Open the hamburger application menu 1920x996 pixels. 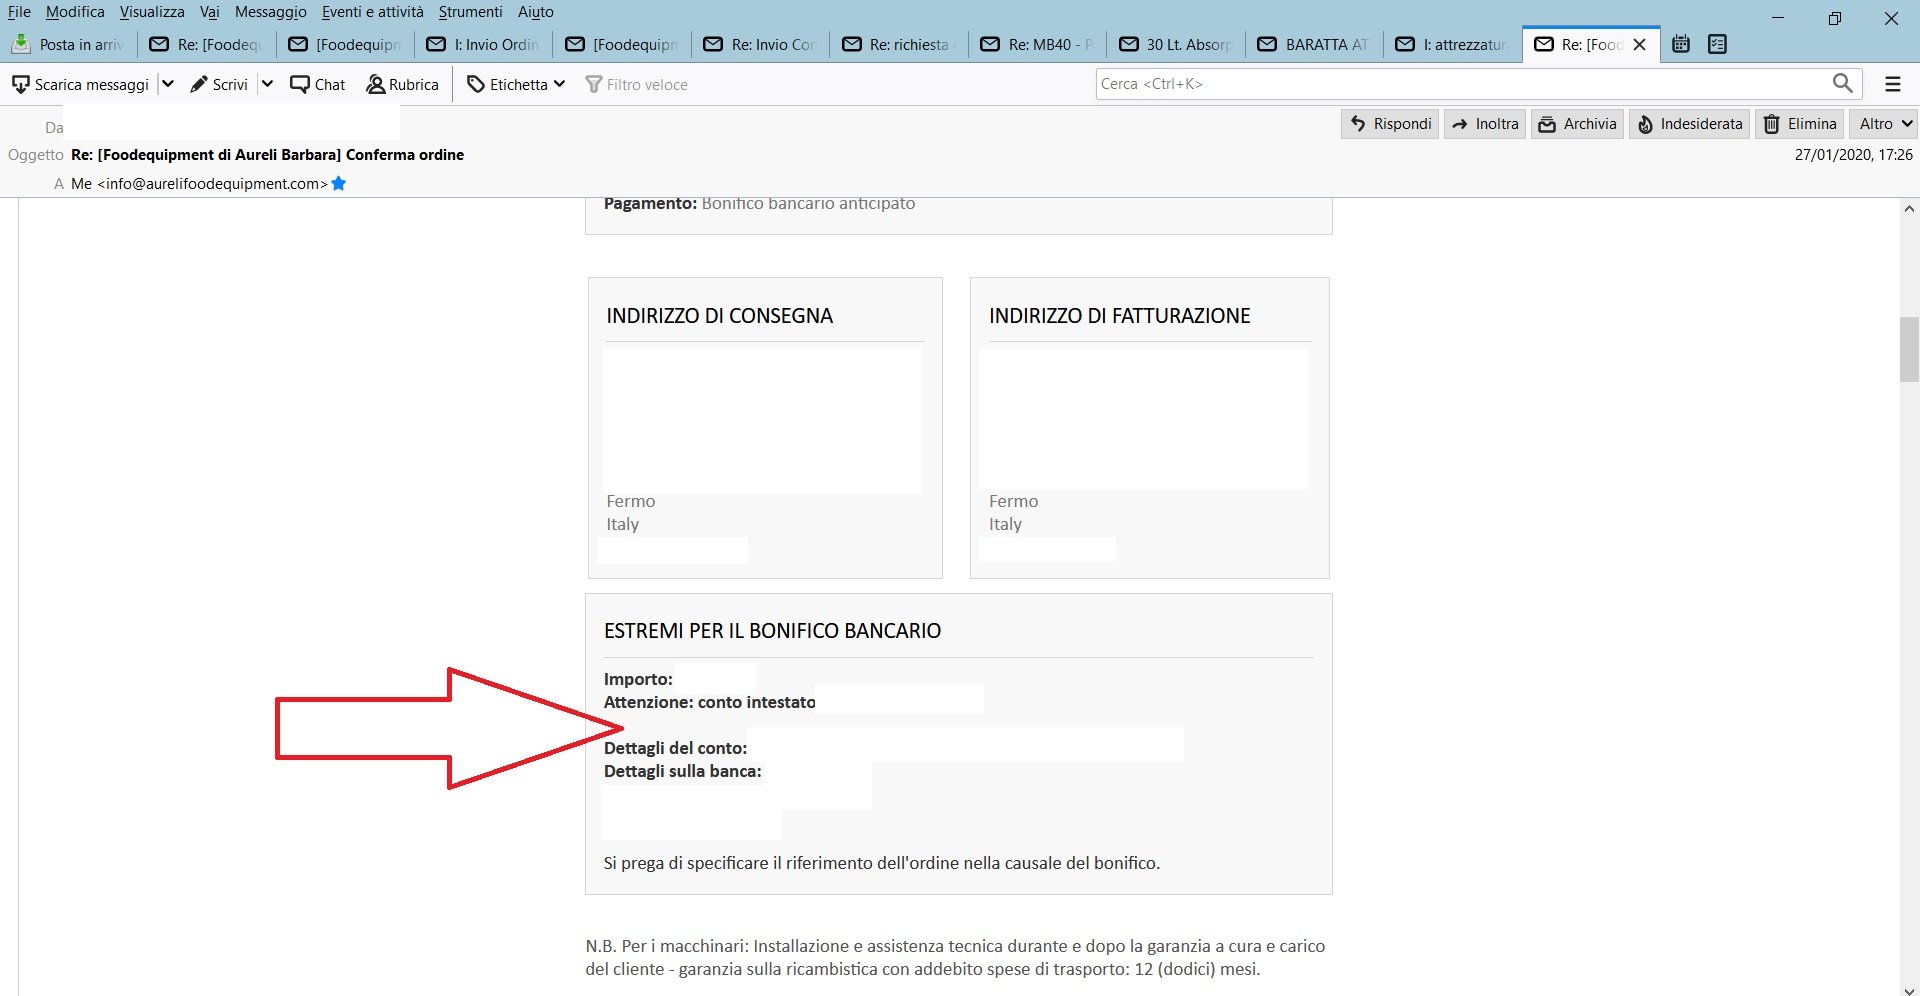tap(1893, 84)
